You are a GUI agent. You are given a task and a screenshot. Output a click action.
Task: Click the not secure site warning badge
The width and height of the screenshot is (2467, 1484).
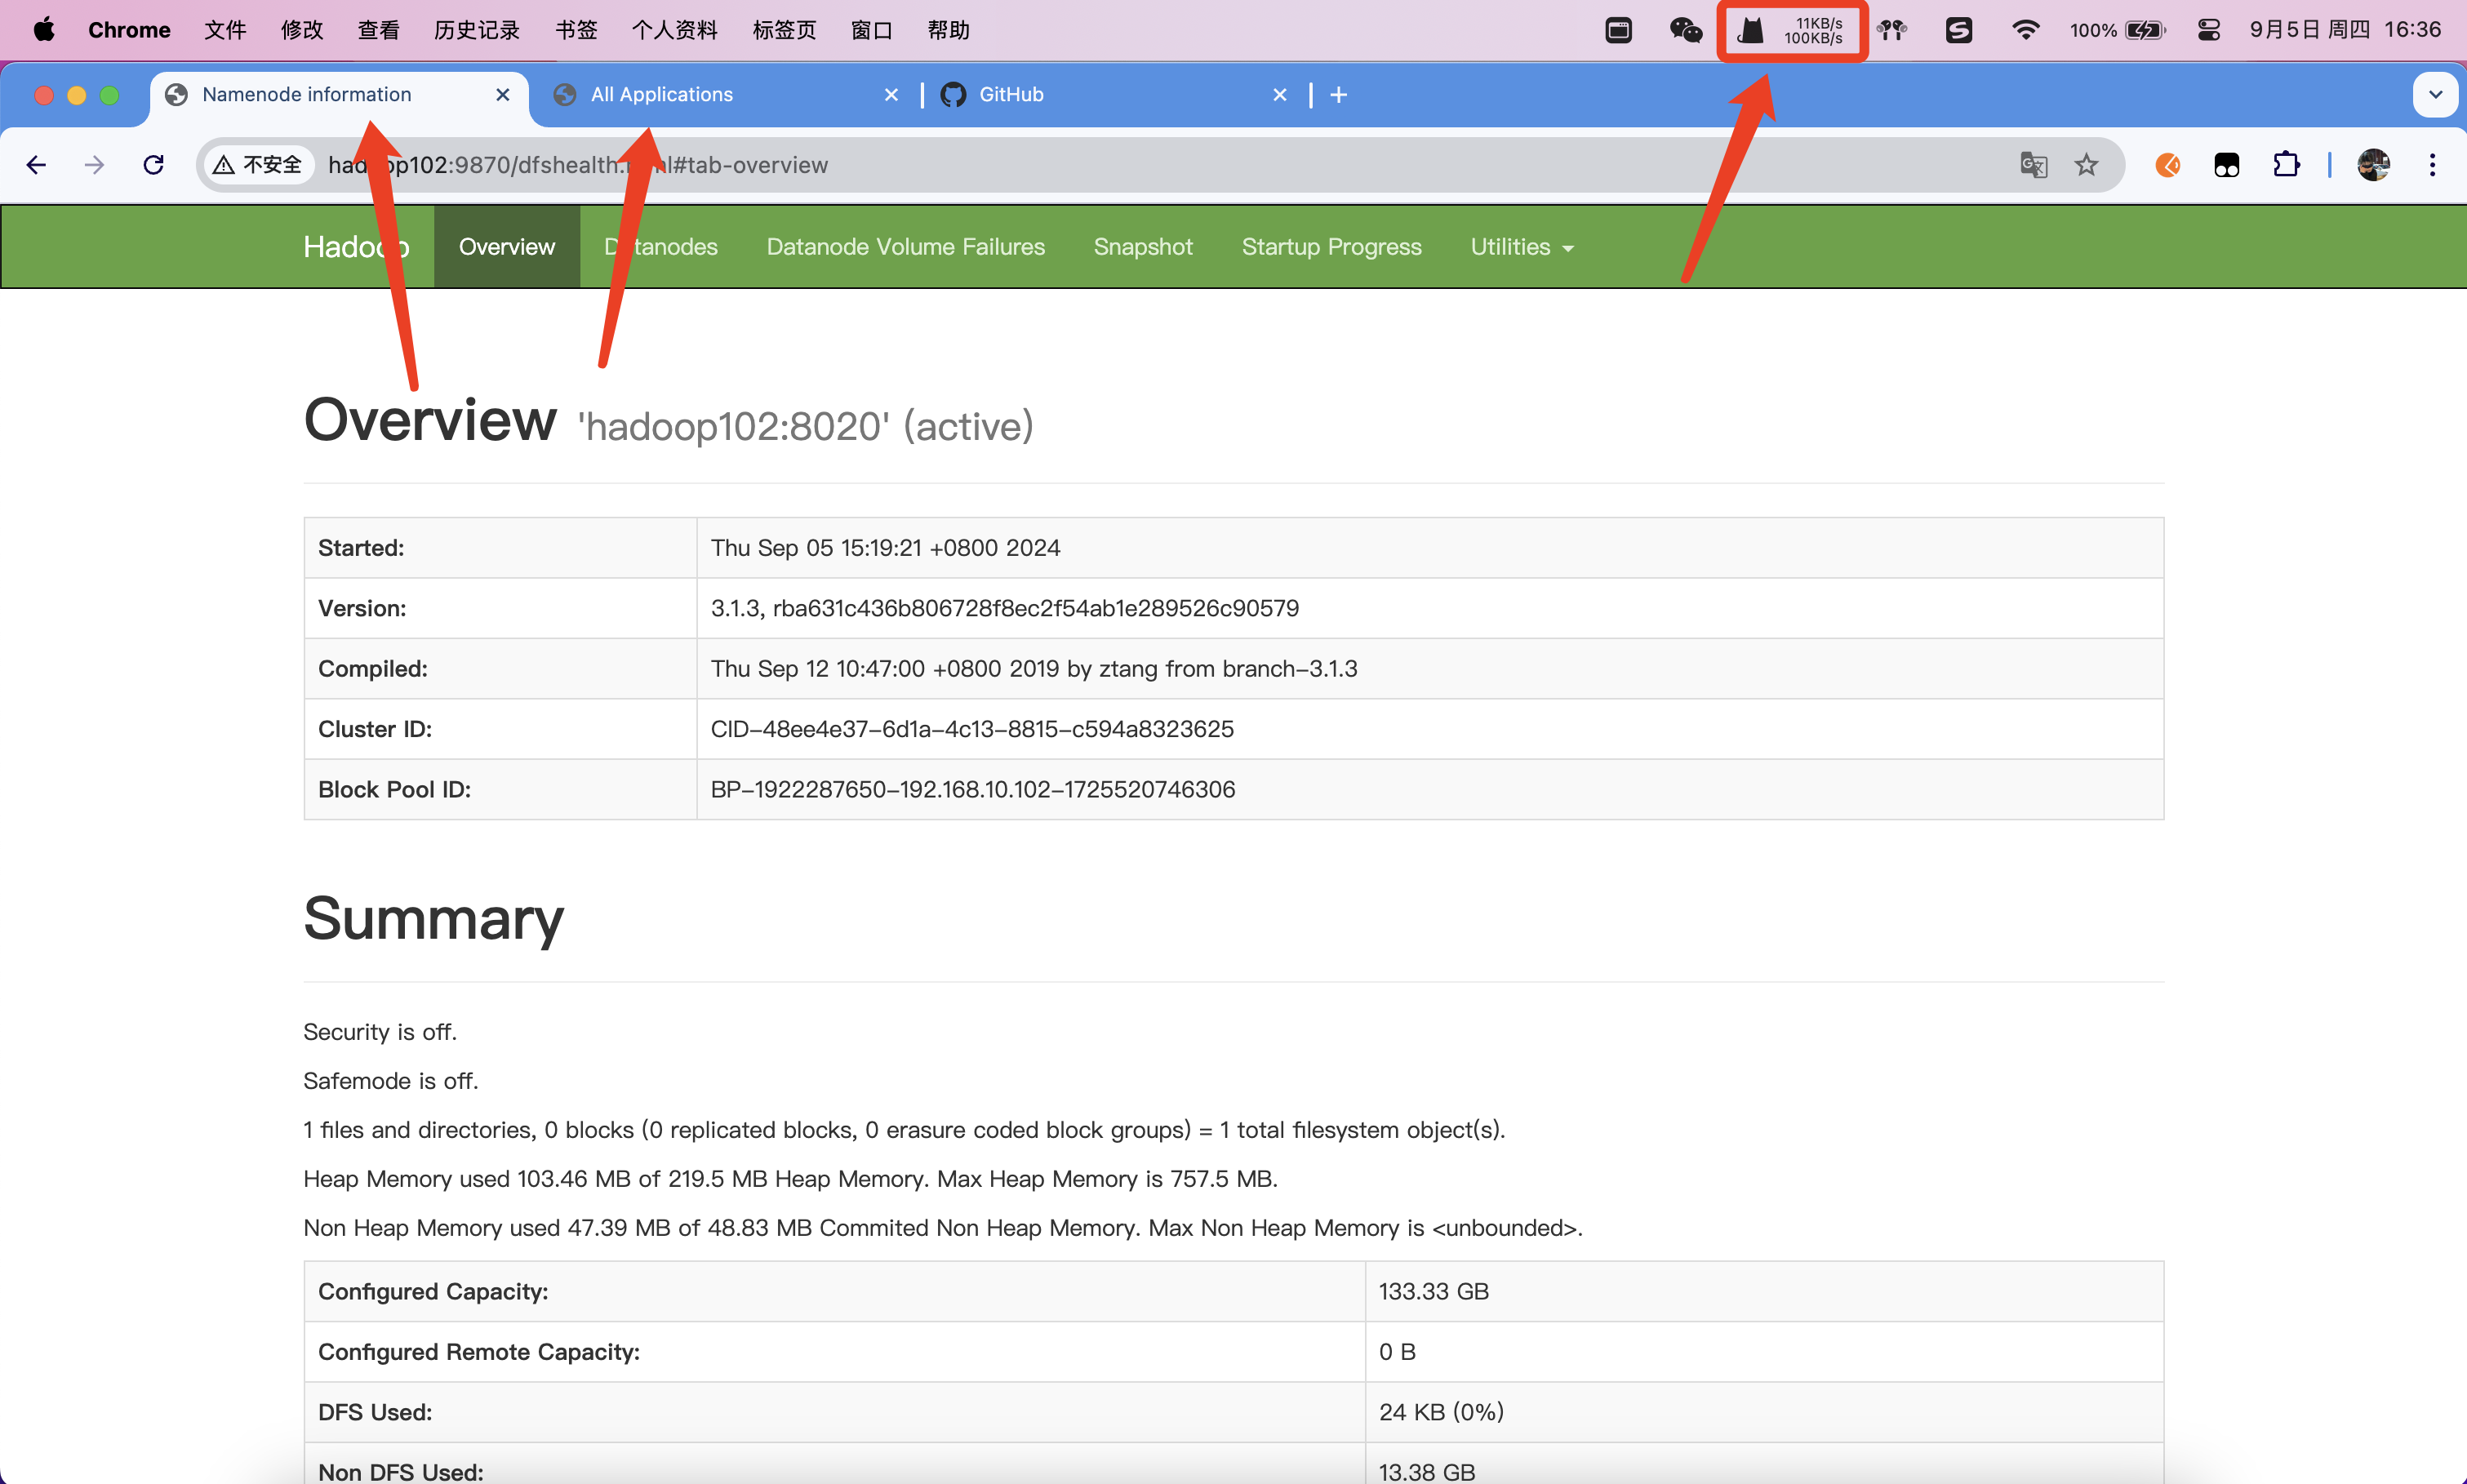[258, 165]
